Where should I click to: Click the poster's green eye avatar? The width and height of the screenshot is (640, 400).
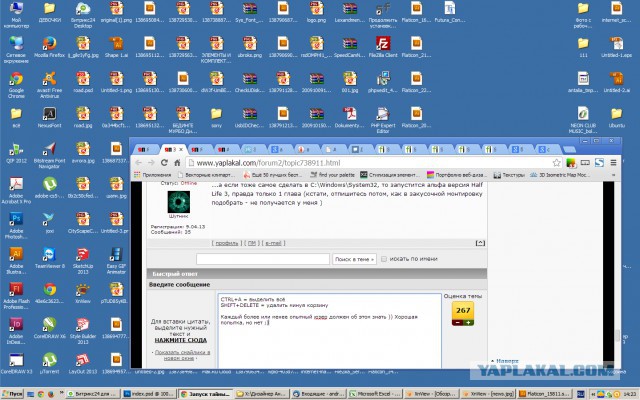[179, 201]
